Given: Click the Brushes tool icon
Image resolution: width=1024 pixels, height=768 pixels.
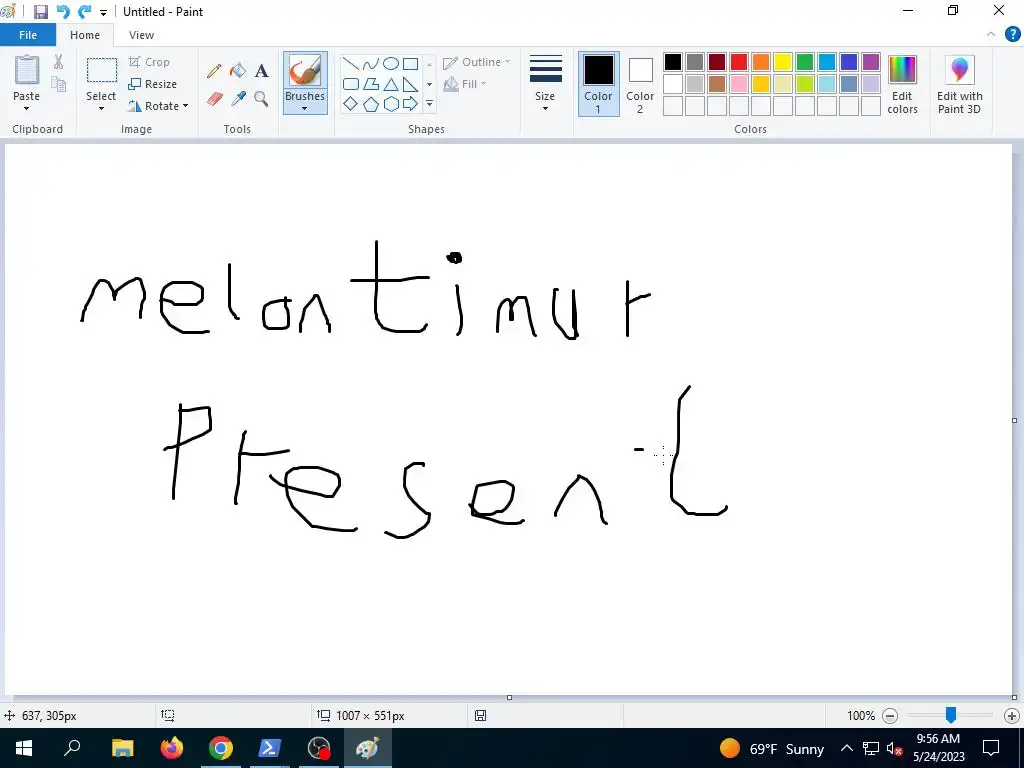Looking at the screenshot, I should tap(305, 71).
